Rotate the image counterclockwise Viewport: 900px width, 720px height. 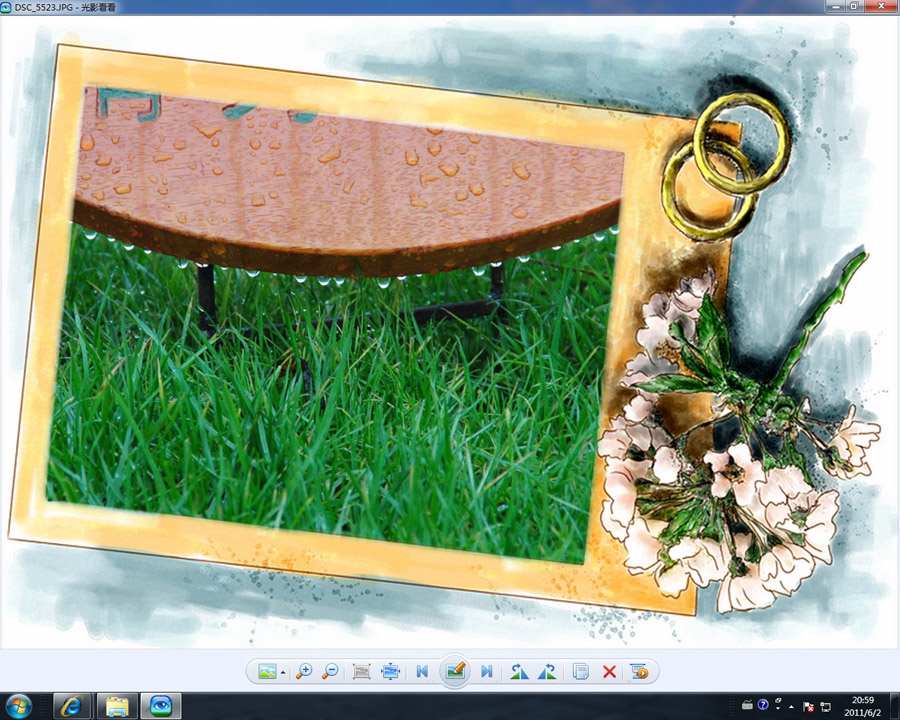tap(519, 672)
